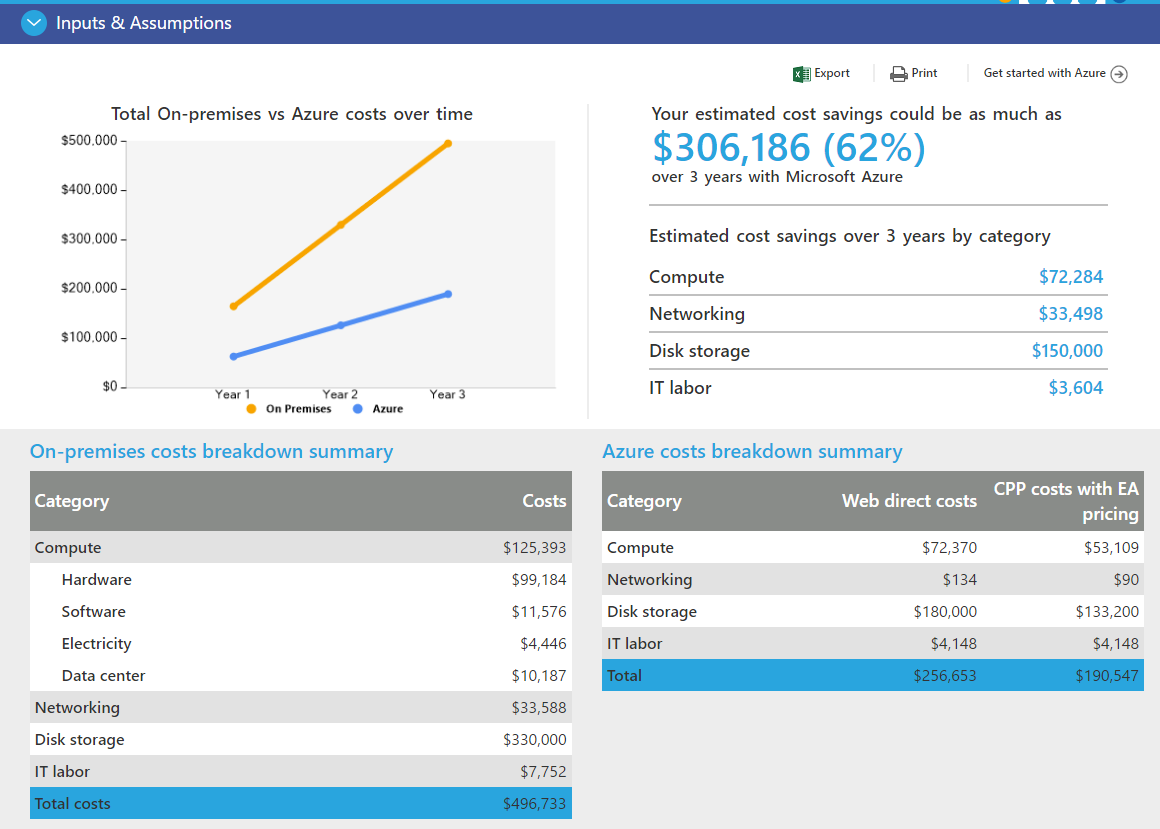Screen dimensions: 1160x829
Task: Click the circled arrow after Get started
Action: coord(1119,74)
